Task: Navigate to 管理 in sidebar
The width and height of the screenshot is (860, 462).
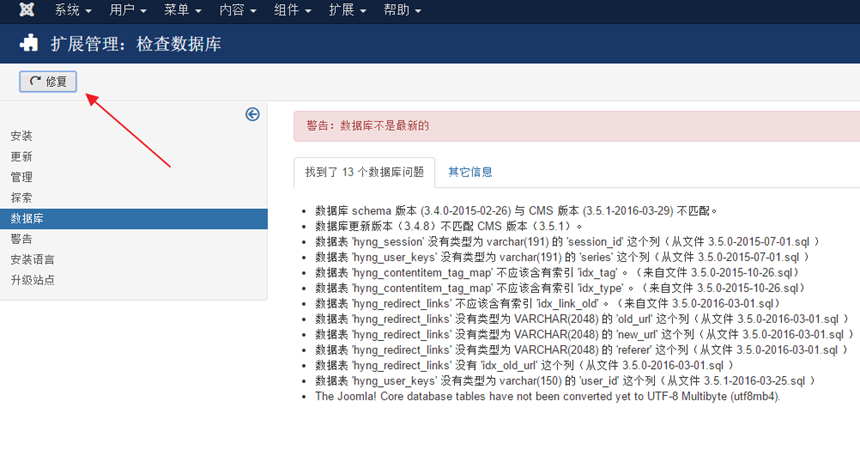Action: point(21,177)
